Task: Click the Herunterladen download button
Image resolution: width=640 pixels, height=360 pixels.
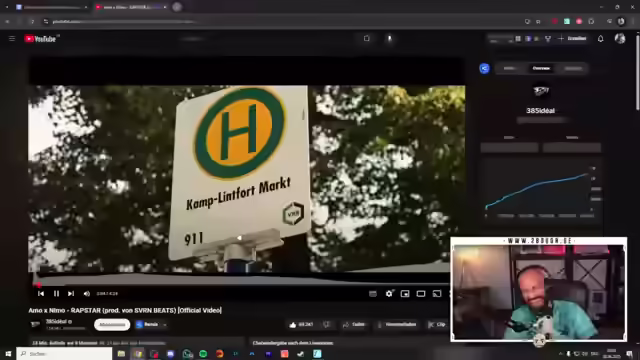Action: [397, 324]
